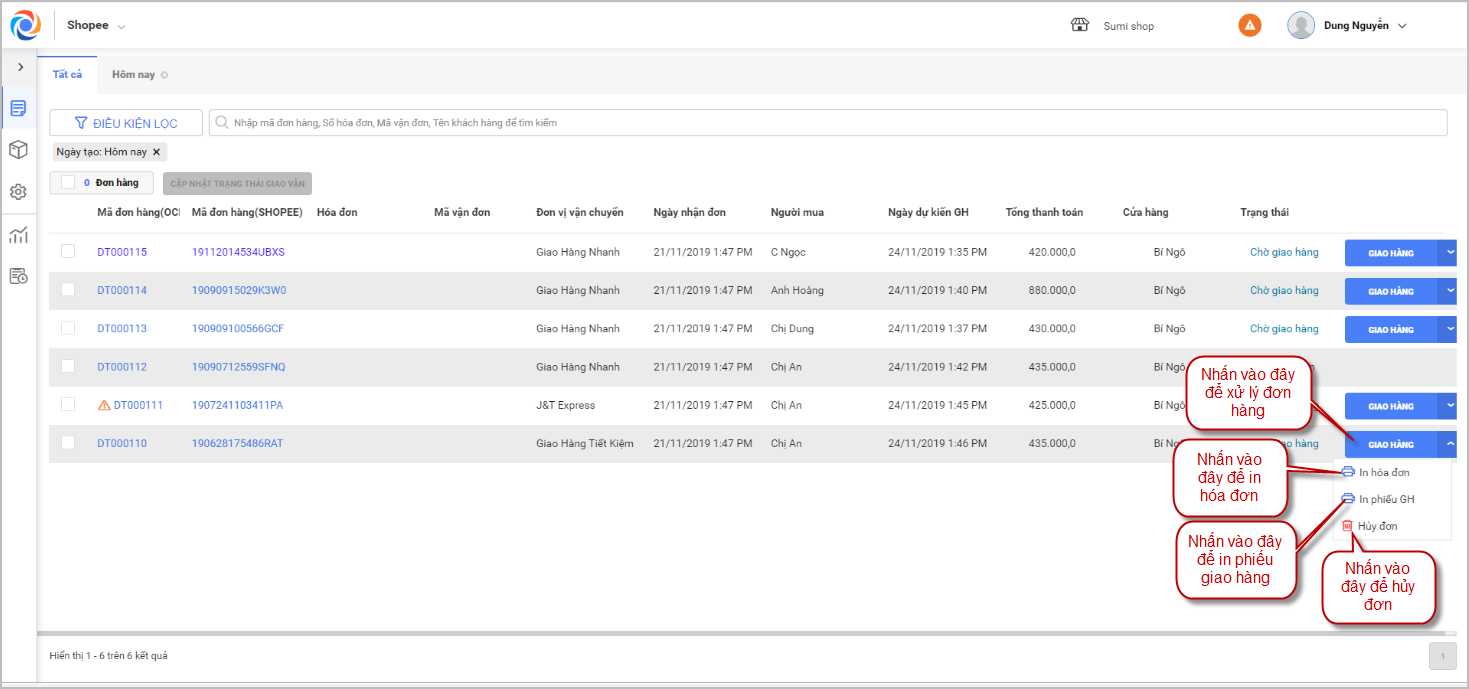Click the ĐIỀU KIỆN LỌC filter button

(126, 123)
